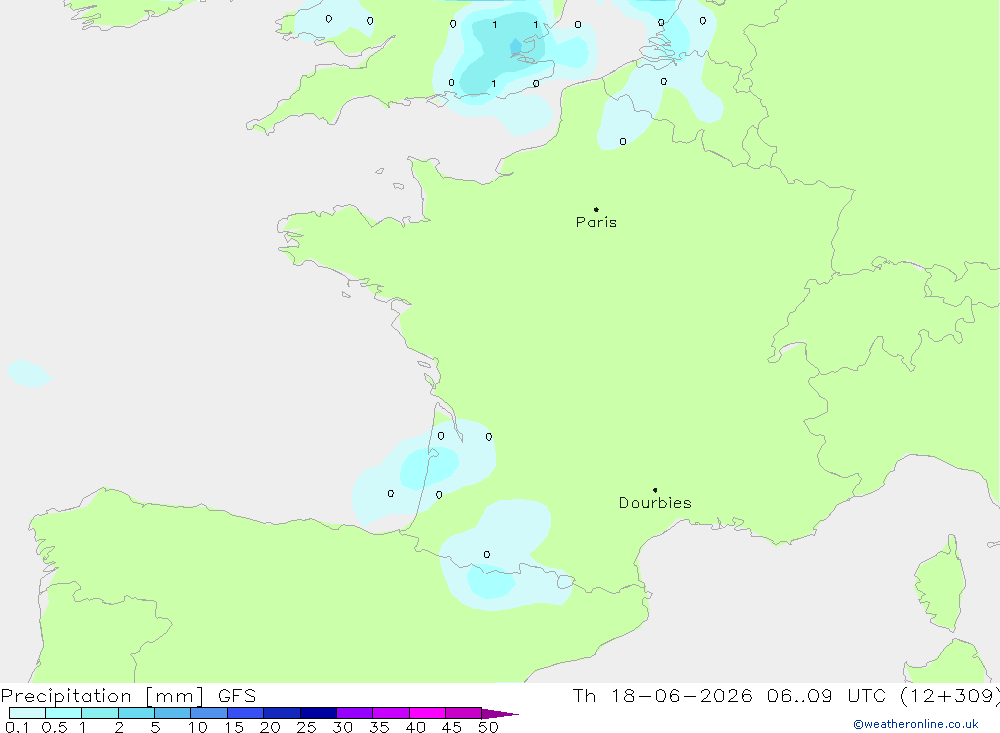Click the 45–50 mm legend swatch
Image resolution: width=1000 pixels, height=733 pixels.
tap(463, 713)
